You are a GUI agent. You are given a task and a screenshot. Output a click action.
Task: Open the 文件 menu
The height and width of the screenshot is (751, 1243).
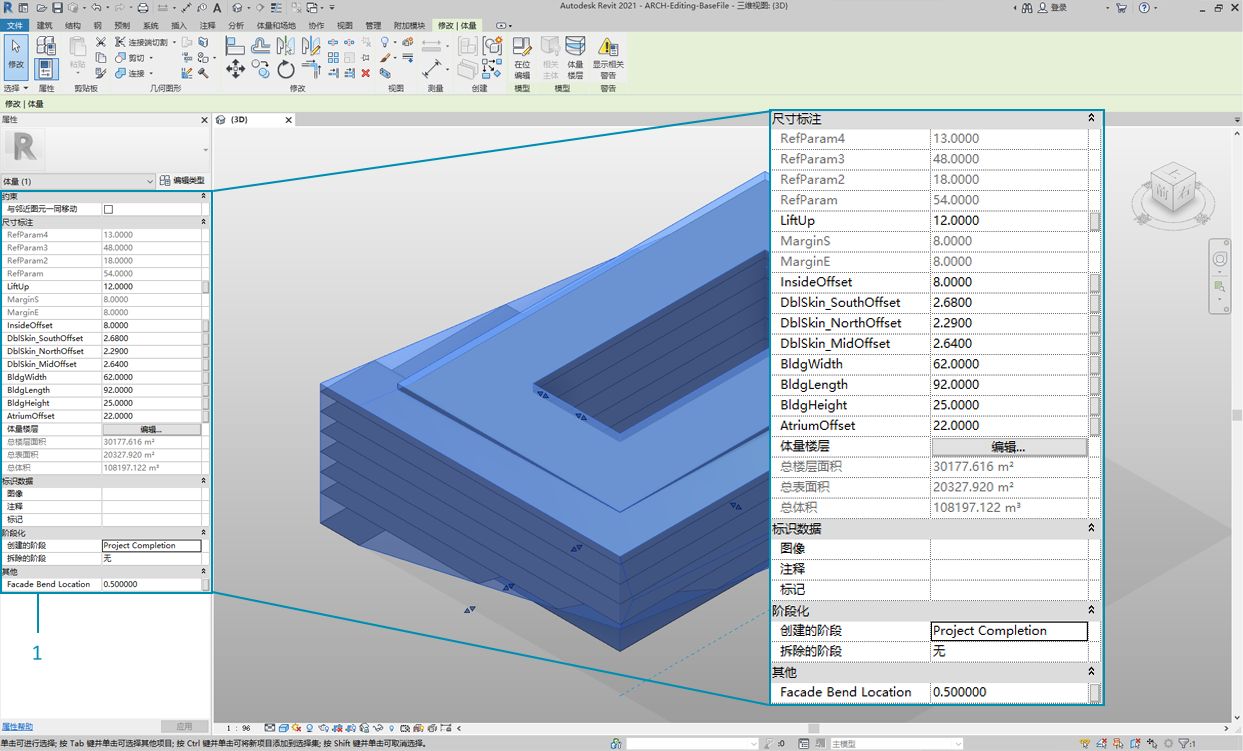(x=15, y=25)
